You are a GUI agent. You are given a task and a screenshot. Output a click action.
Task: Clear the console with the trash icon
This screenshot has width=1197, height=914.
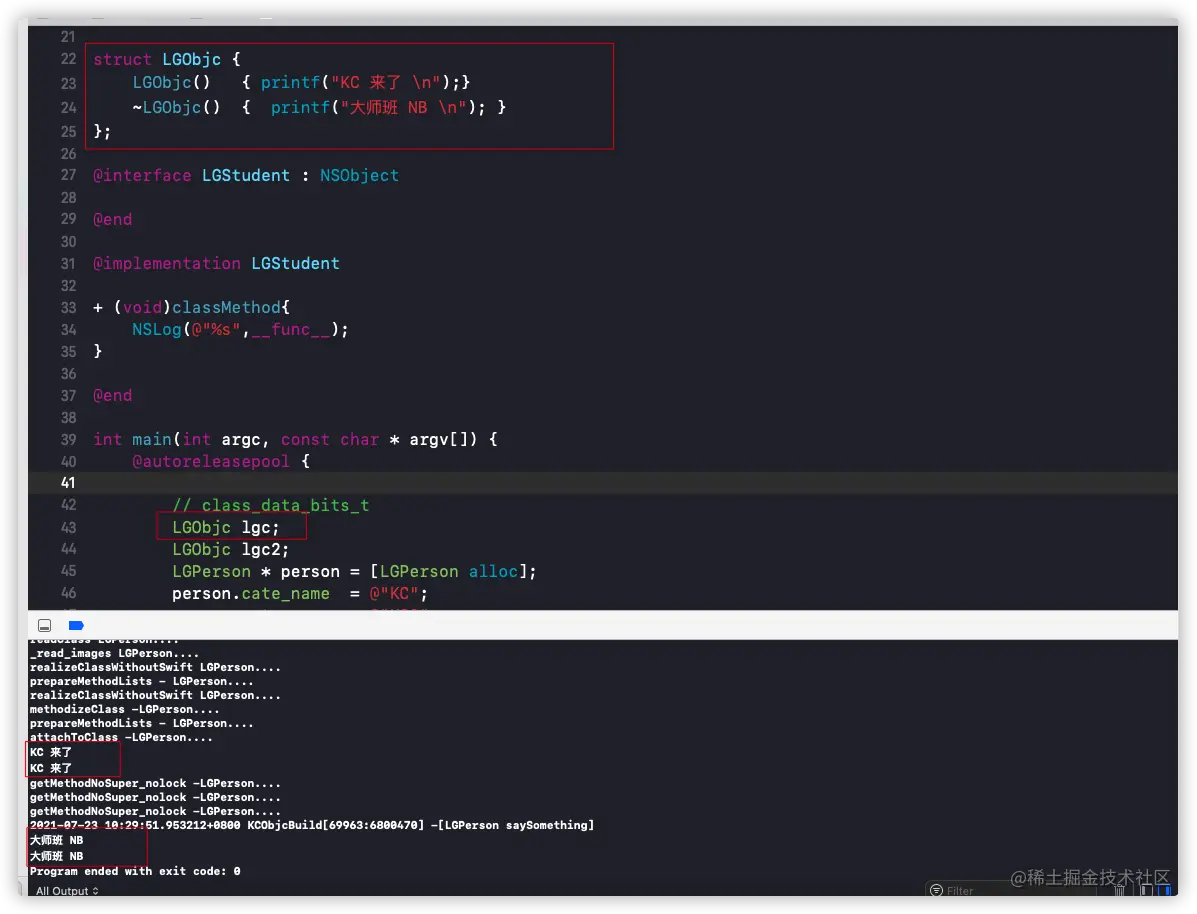click(x=1119, y=890)
